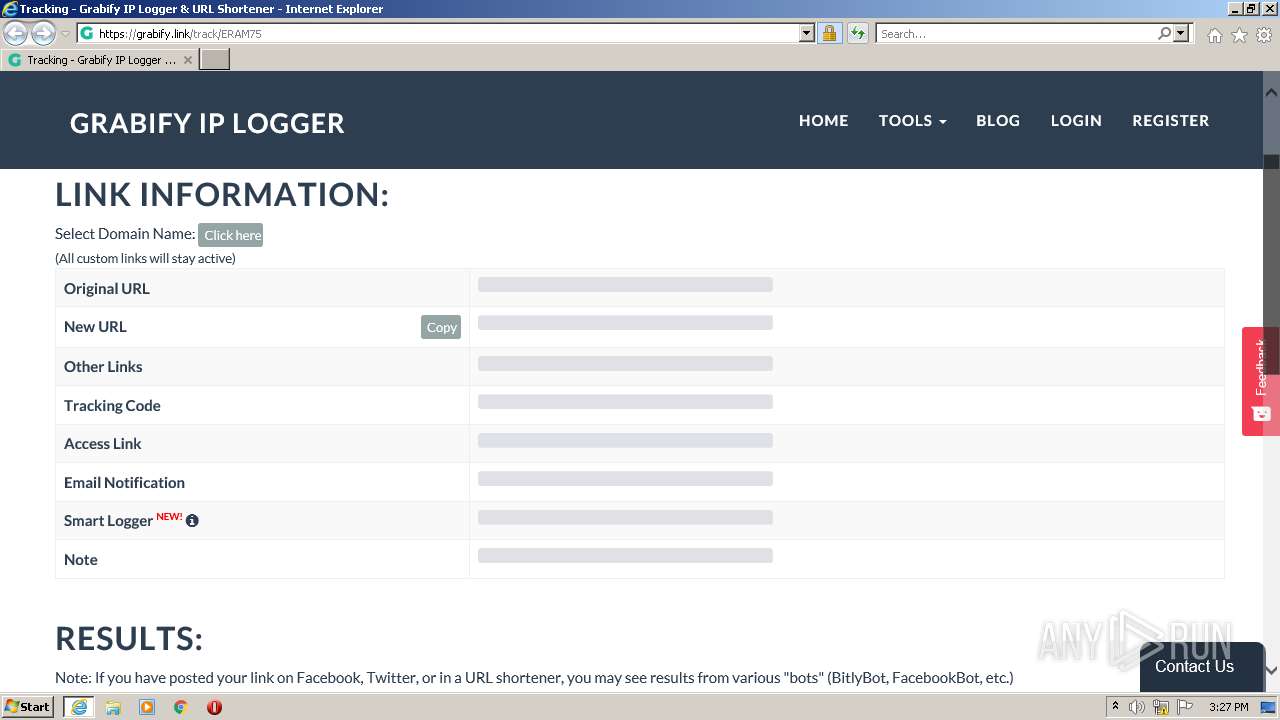1280x720 pixels.
Task: Click the refresh page icon
Action: (857, 33)
